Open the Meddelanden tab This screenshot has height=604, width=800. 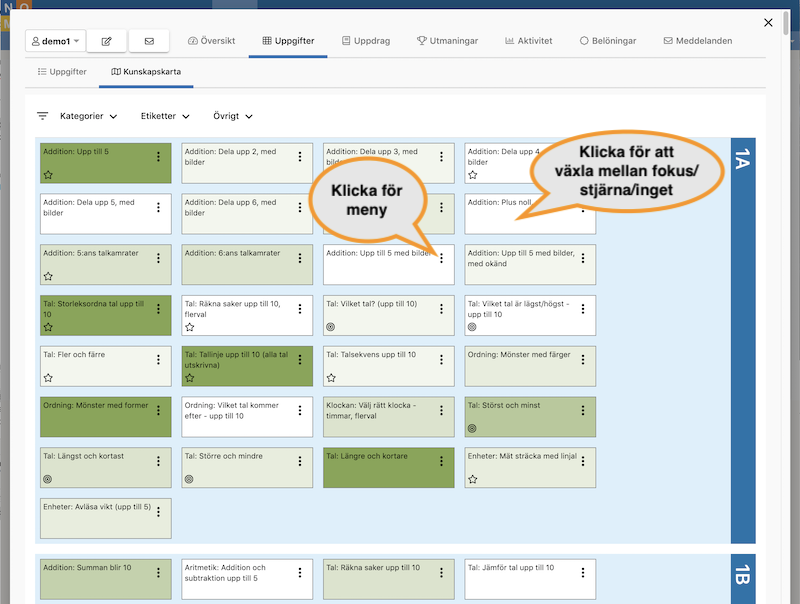tap(697, 41)
